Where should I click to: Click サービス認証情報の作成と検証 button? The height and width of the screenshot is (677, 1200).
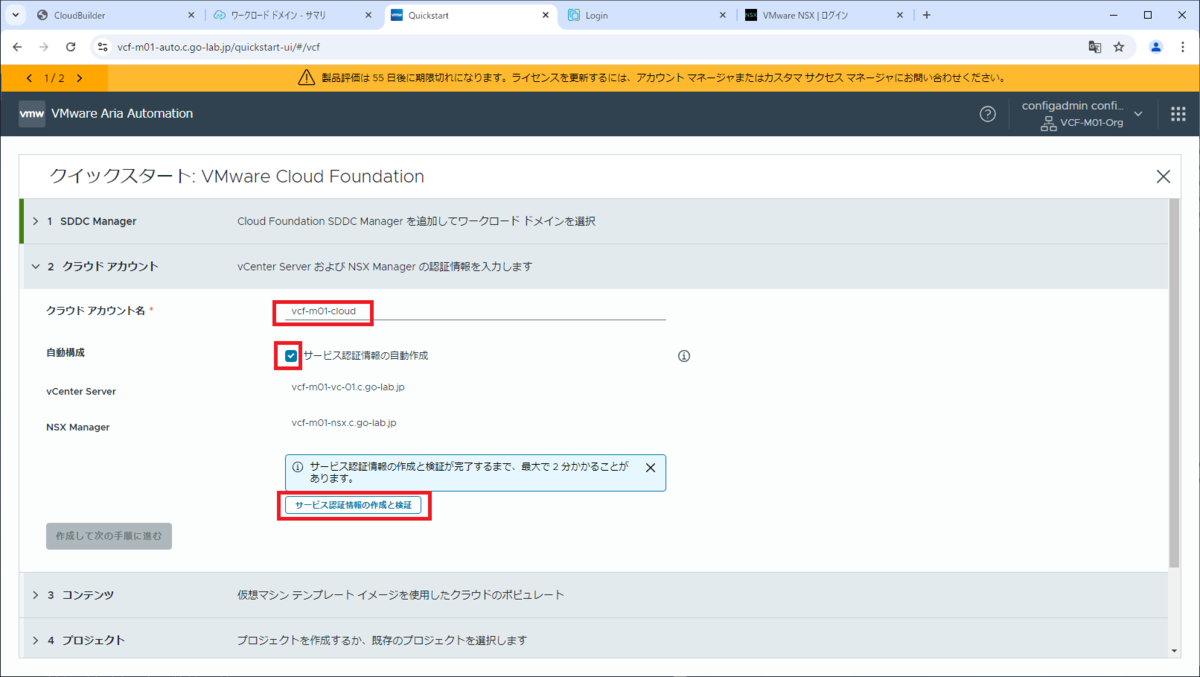click(x=353, y=506)
